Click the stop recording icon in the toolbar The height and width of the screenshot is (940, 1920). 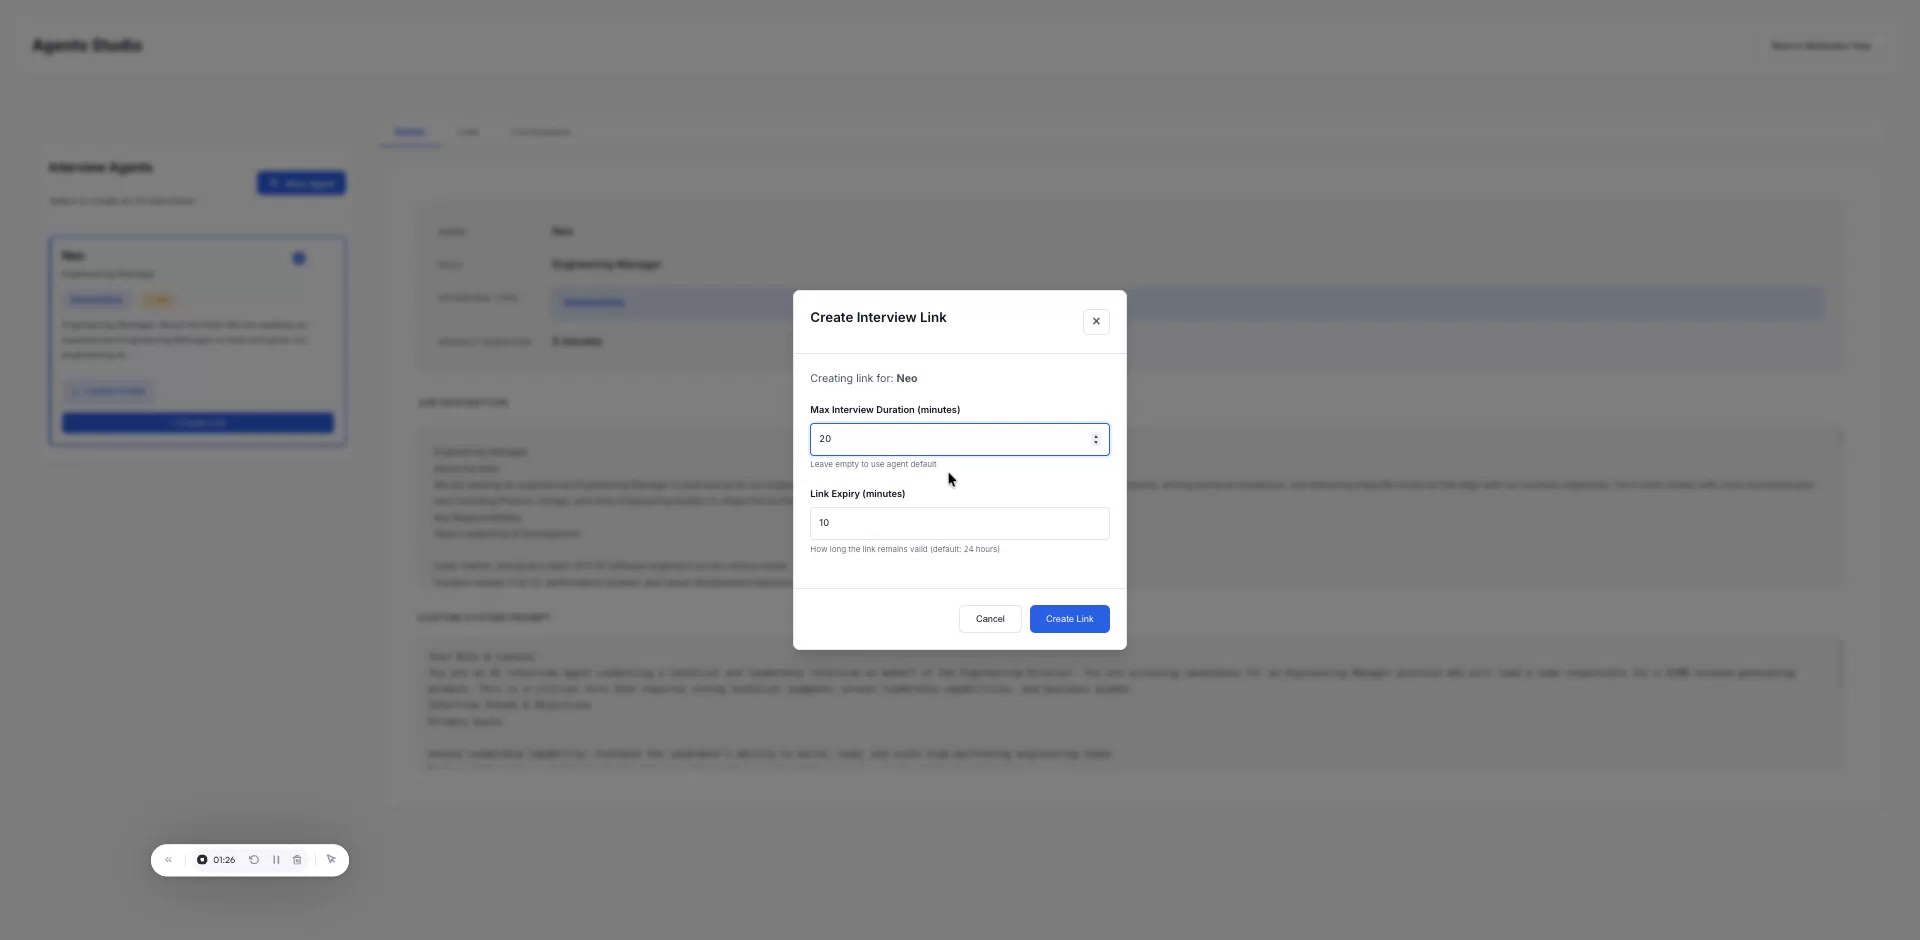tap(202, 860)
